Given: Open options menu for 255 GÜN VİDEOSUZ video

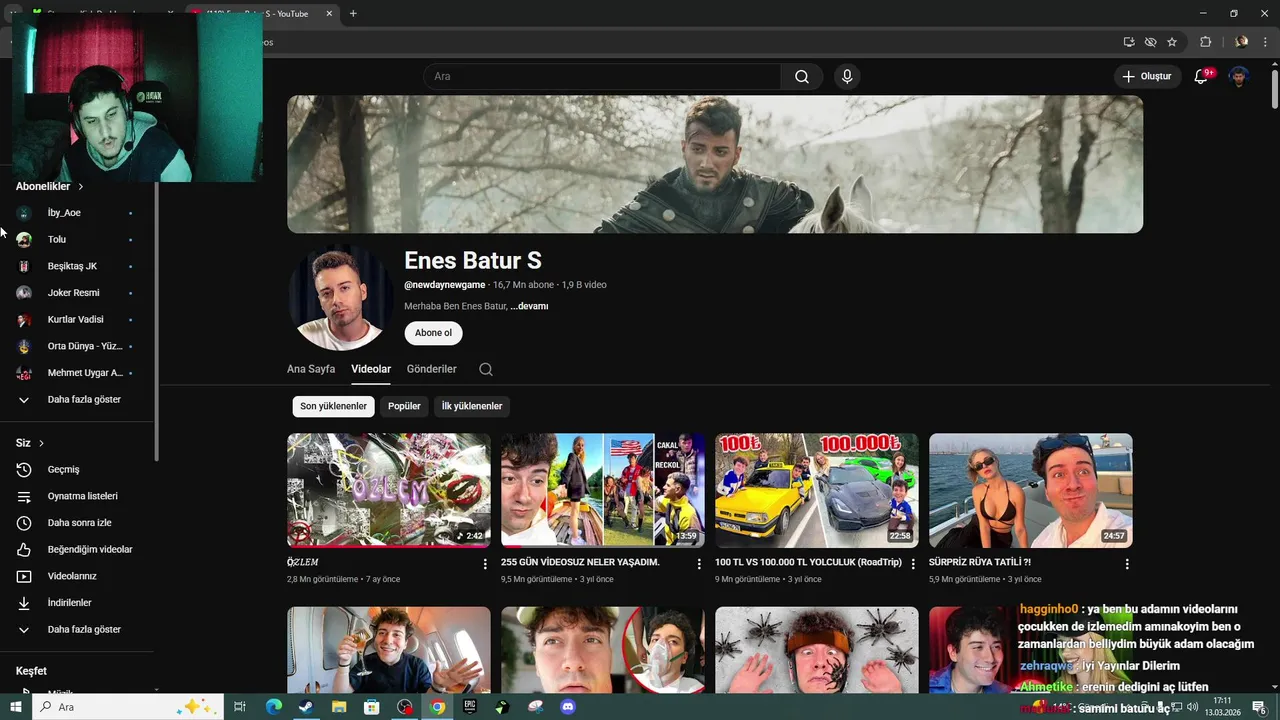Looking at the screenshot, I should pos(699,564).
